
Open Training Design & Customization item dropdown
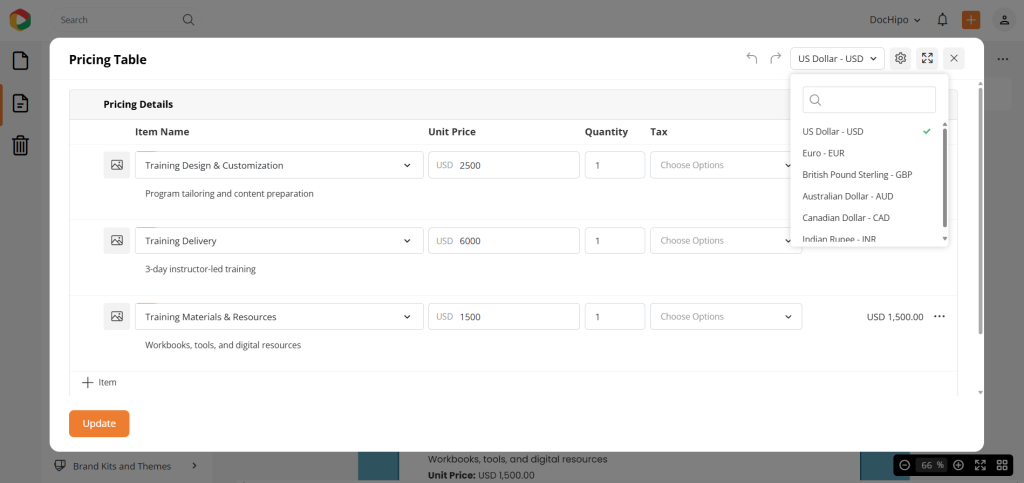coord(280,165)
